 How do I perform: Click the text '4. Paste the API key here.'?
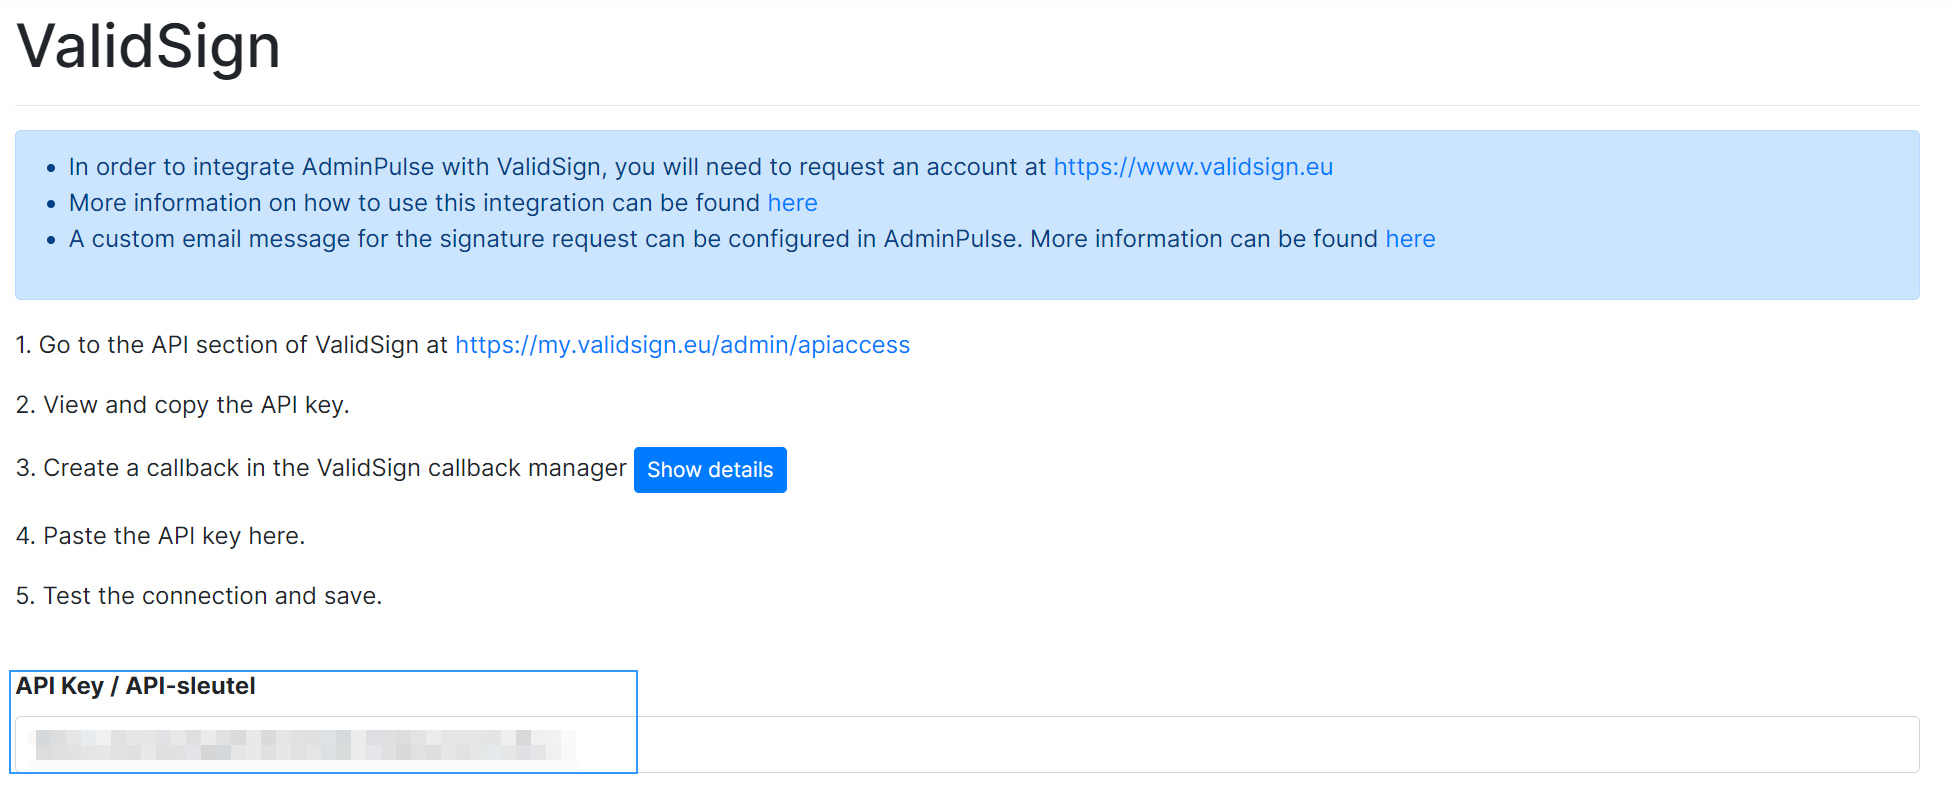tap(161, 536)
